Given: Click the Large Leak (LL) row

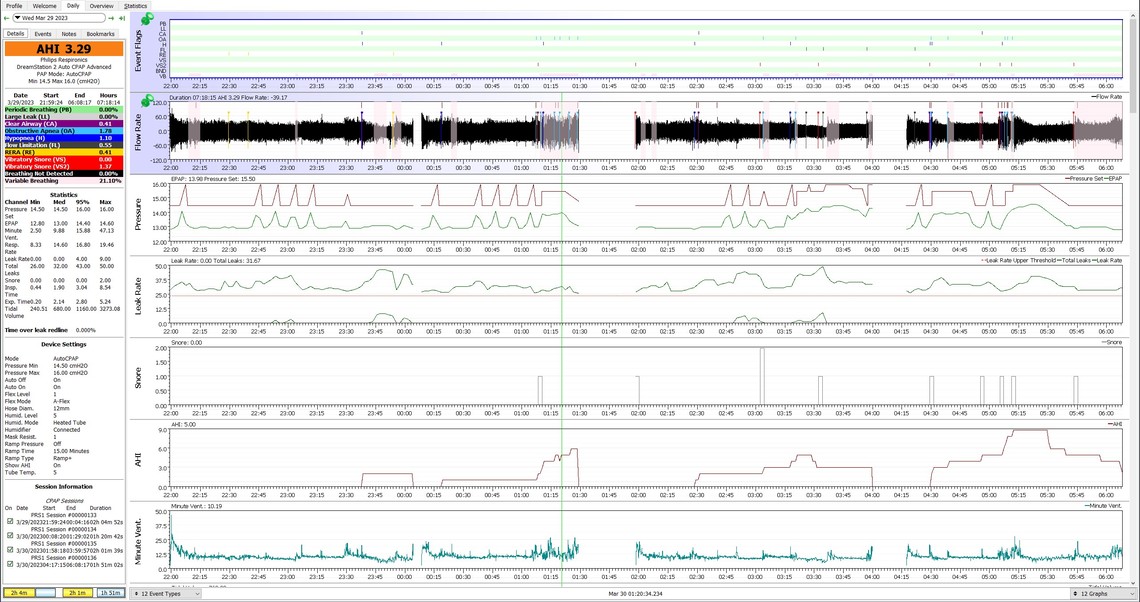Looking at the screenshot, I should pos(64,116).
